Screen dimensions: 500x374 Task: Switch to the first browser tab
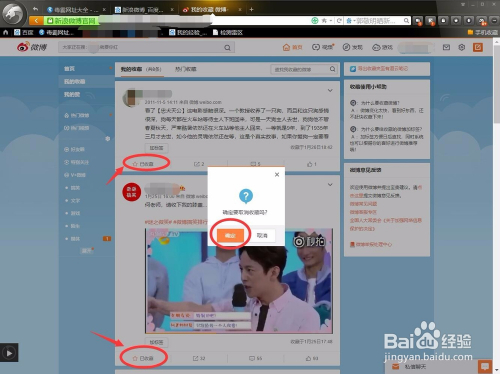[x=76, y=10]
